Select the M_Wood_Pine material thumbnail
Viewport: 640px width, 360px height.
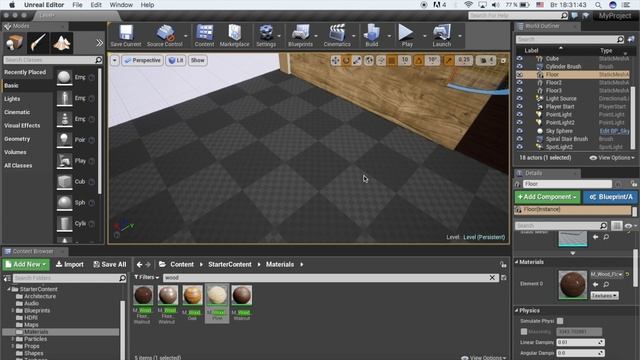point(217,295)
